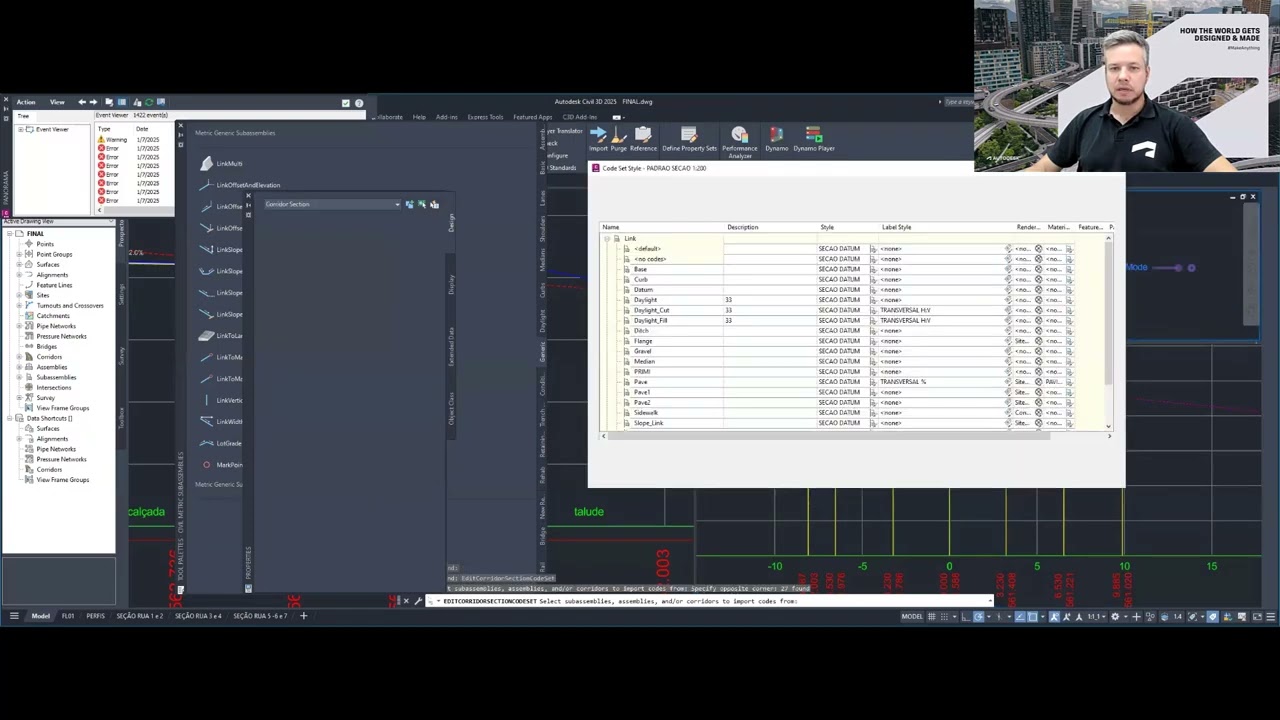Select the LinkWidth subassembly icon
Screen dimensions: 1280x720
coord(206,422)
